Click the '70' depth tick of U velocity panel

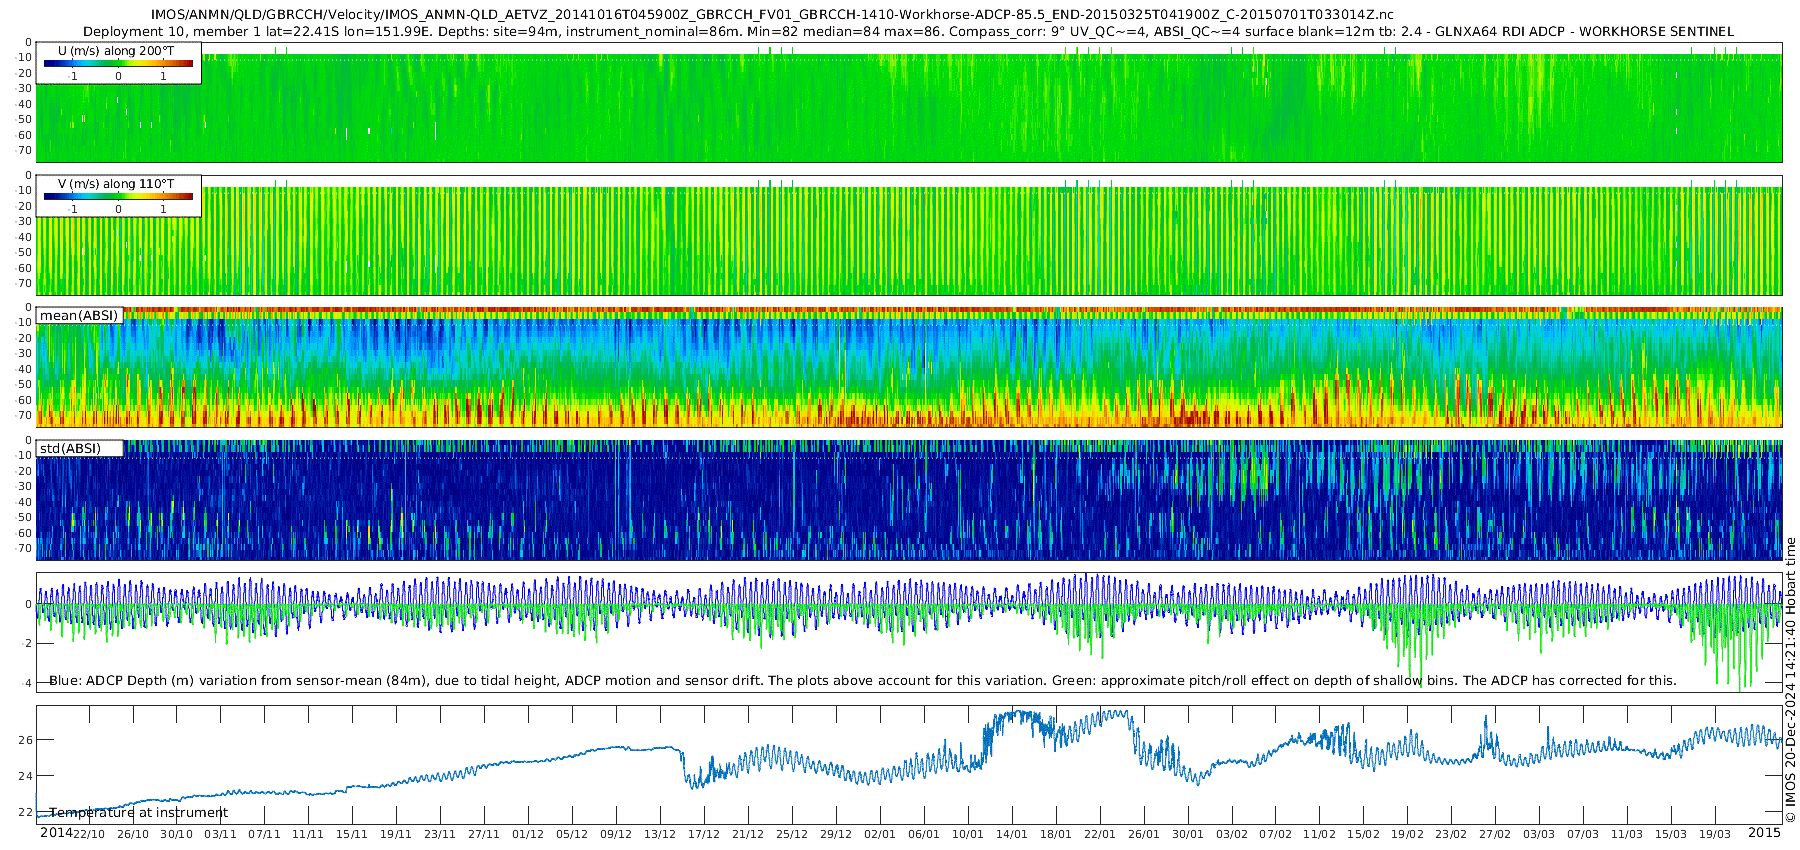pos(26,151)
